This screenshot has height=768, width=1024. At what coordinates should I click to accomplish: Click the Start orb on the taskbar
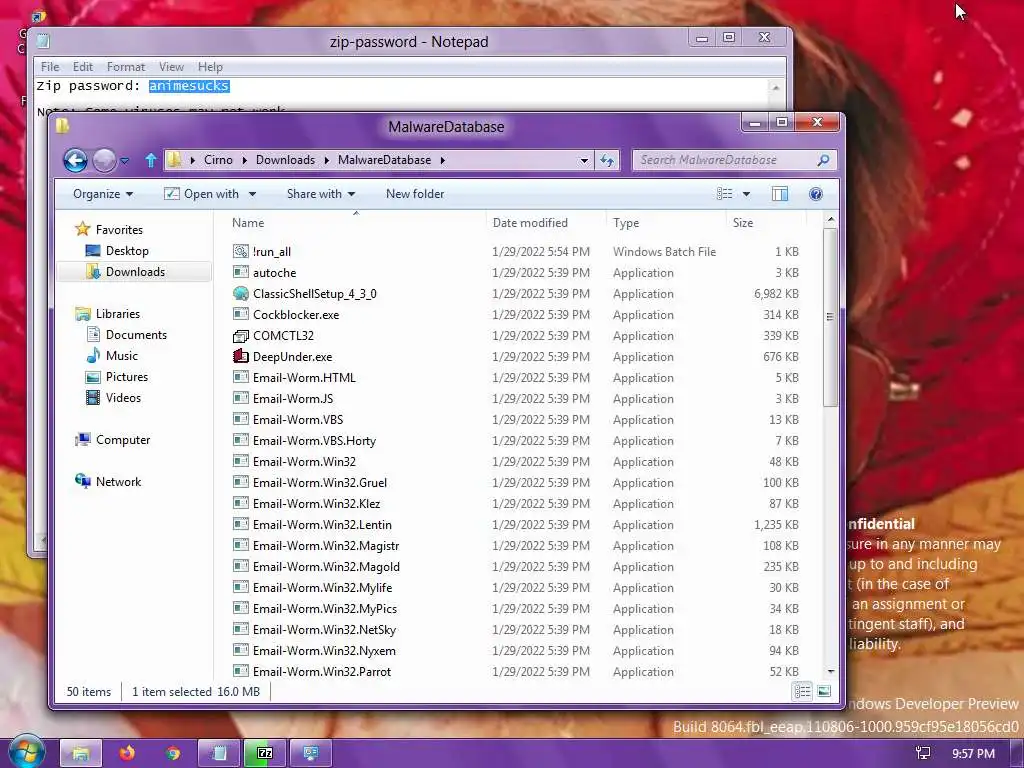point(27,751)
